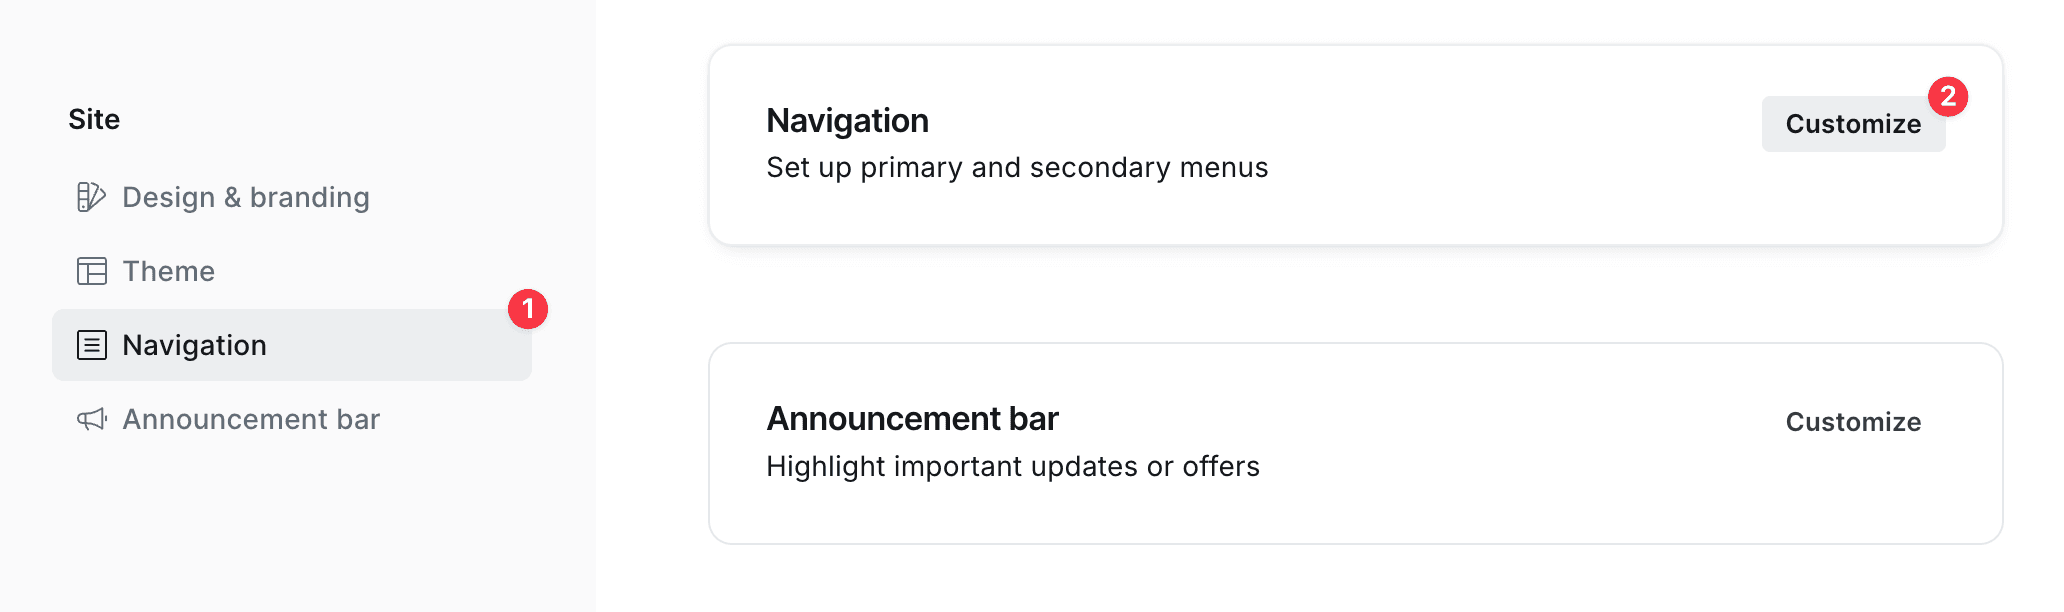This screenshot has height=612, width=2064.
Task: Click the red badge numbered 2
Action: tap(1948, 97)
